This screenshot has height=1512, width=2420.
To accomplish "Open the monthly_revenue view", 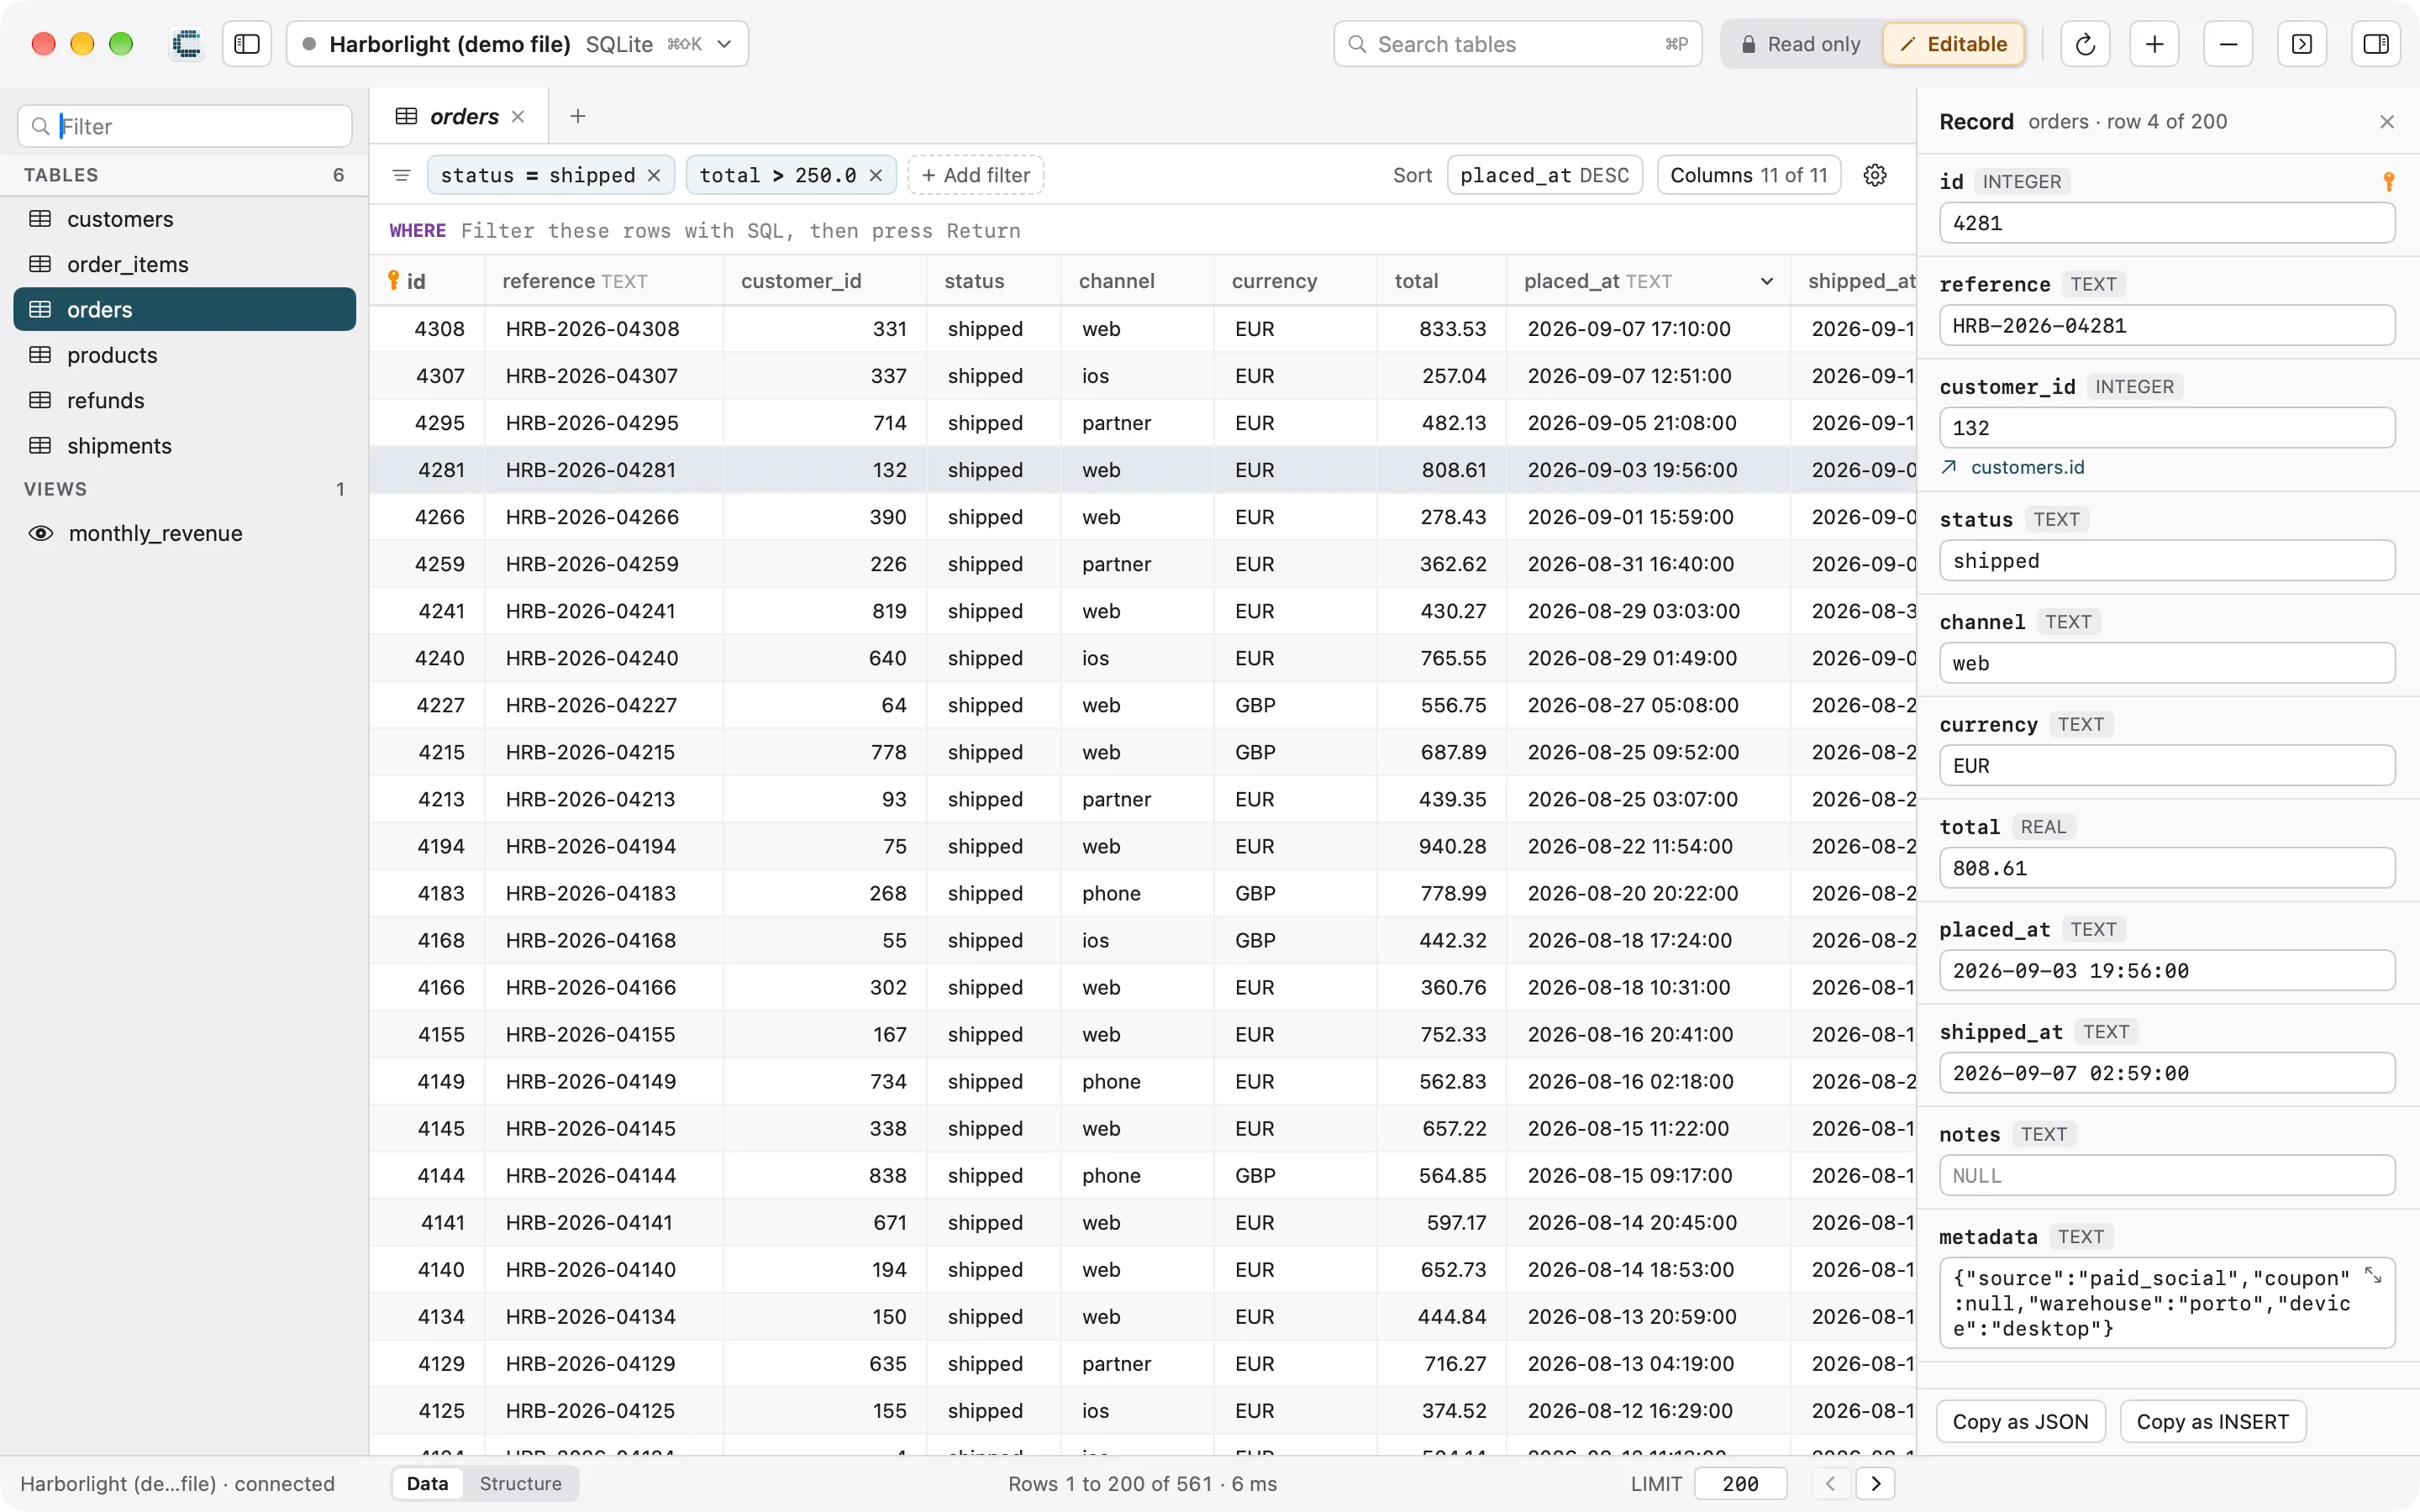I will coord(185,533).
